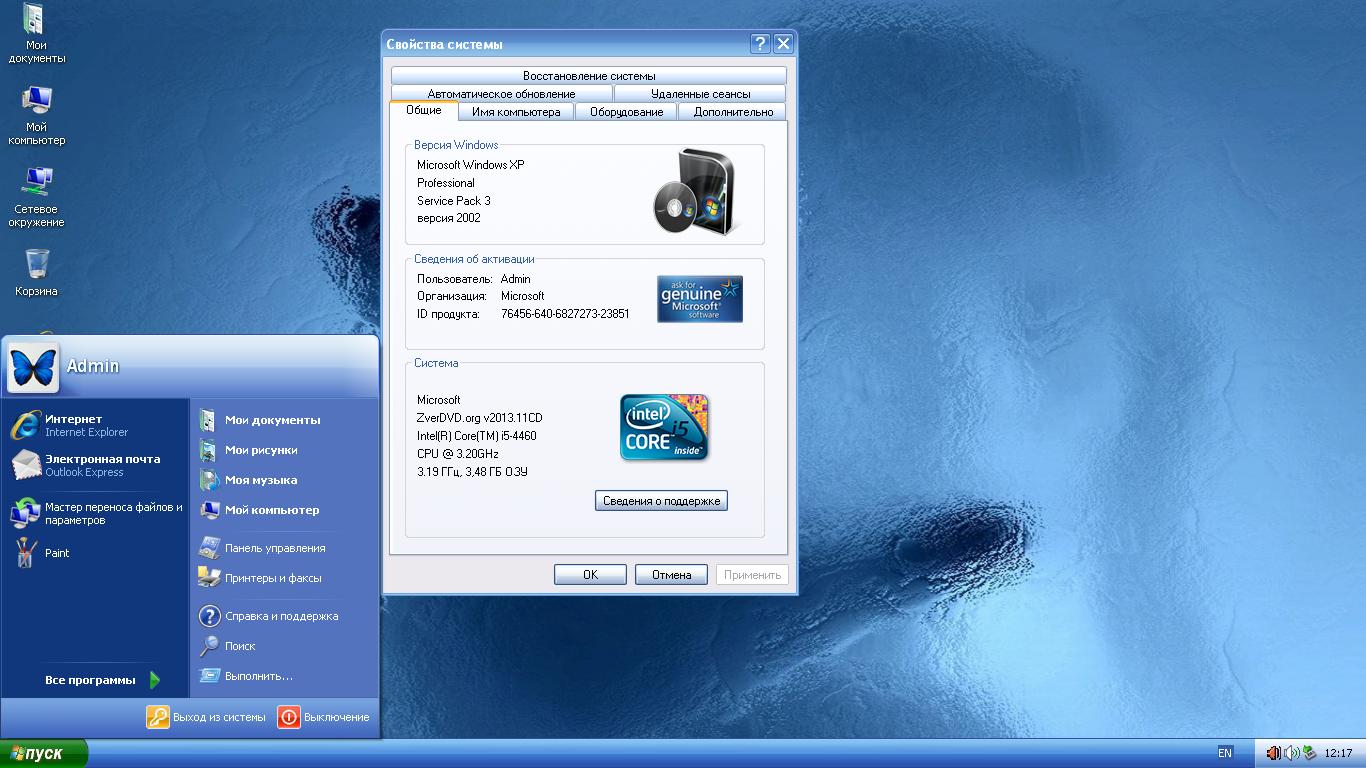Open Поиск search from the Start menu
This screenshot has width=1366, height=768.
click(284, 646)
